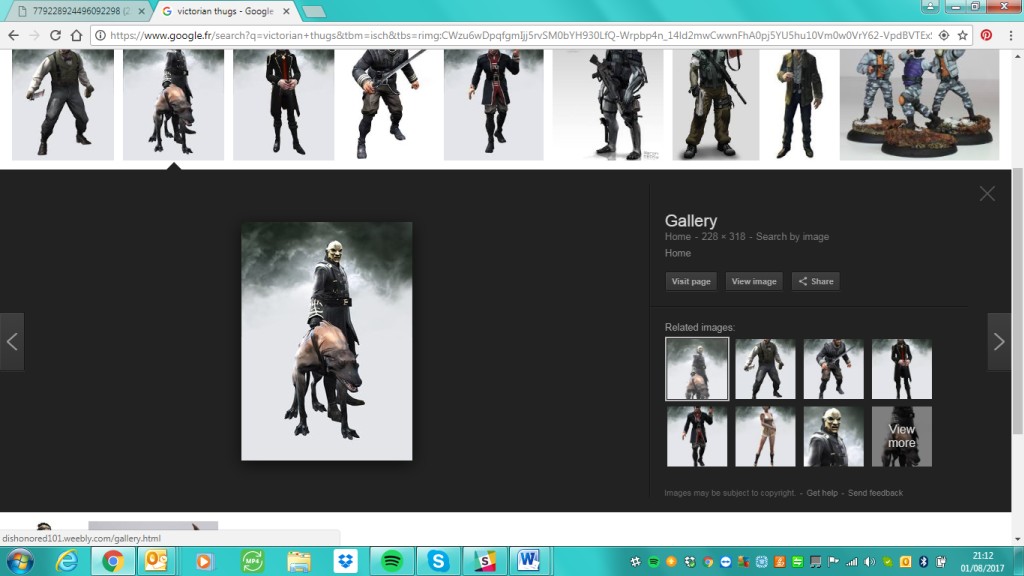Open Skype from the taskbar
The image size is (1024, 576).
[x=438, y=561]
